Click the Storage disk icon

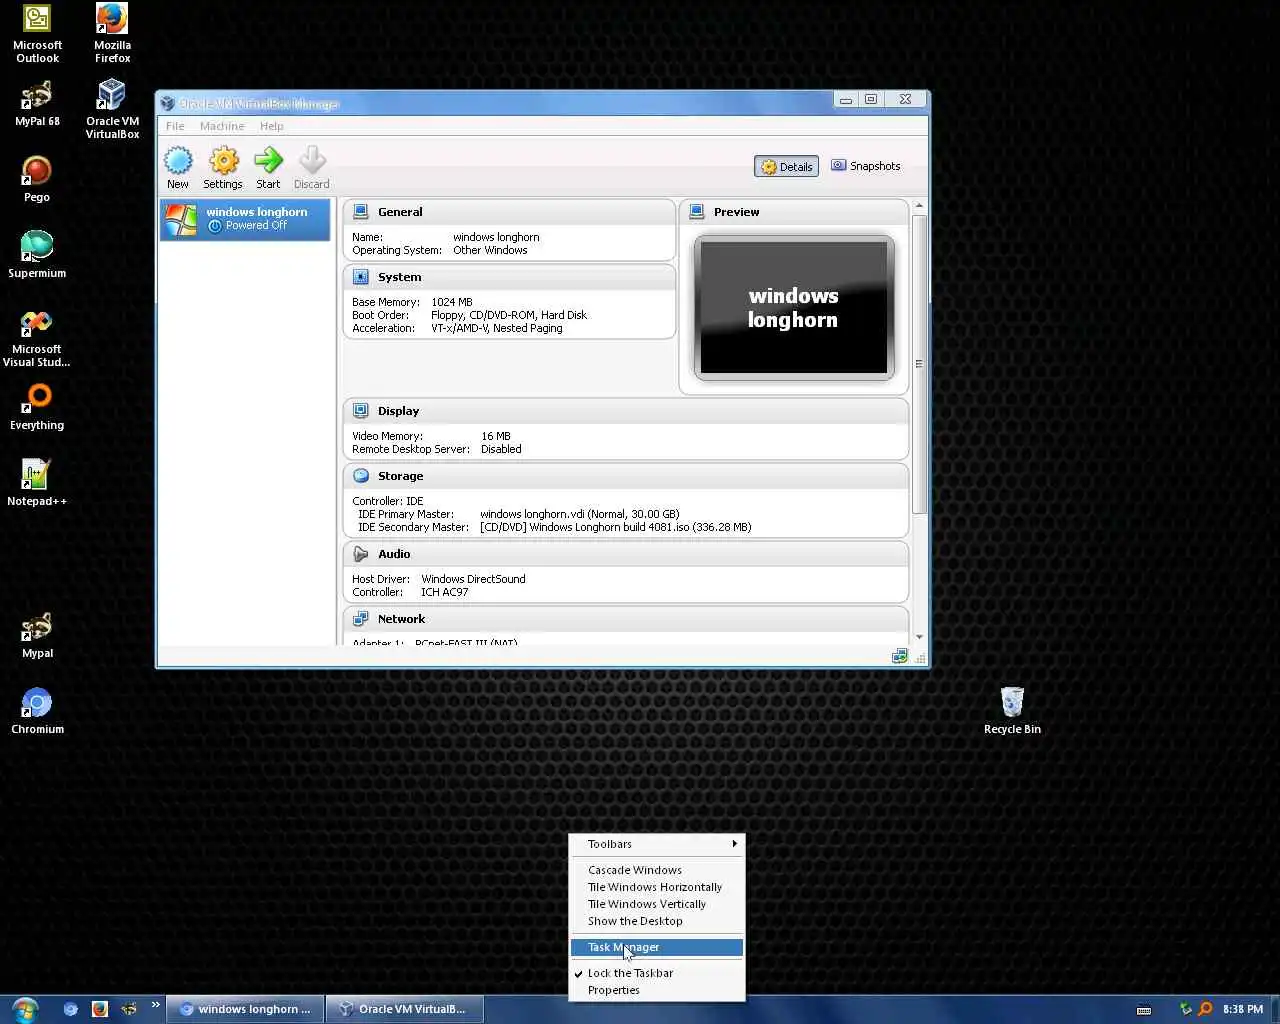click(361, 476)
